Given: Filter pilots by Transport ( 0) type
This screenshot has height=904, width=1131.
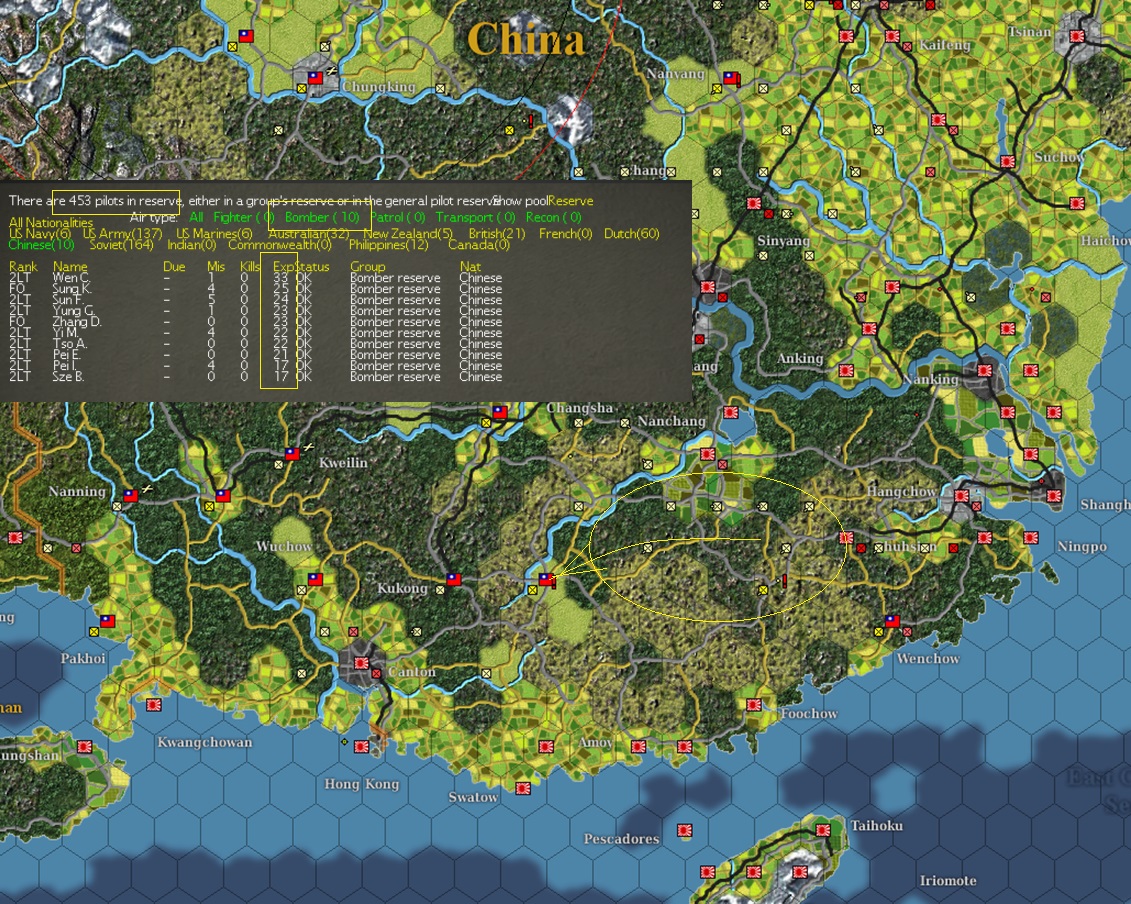Looking at the screenshot, I should 475,217.
